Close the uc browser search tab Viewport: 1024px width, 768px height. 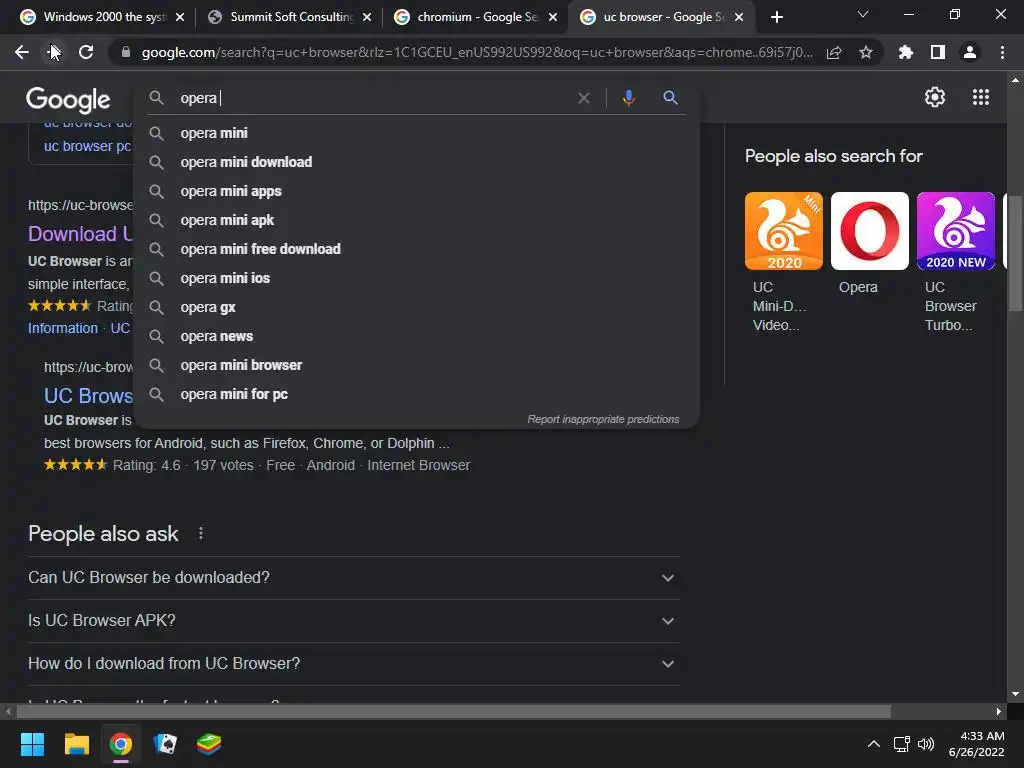pos(739,17)
